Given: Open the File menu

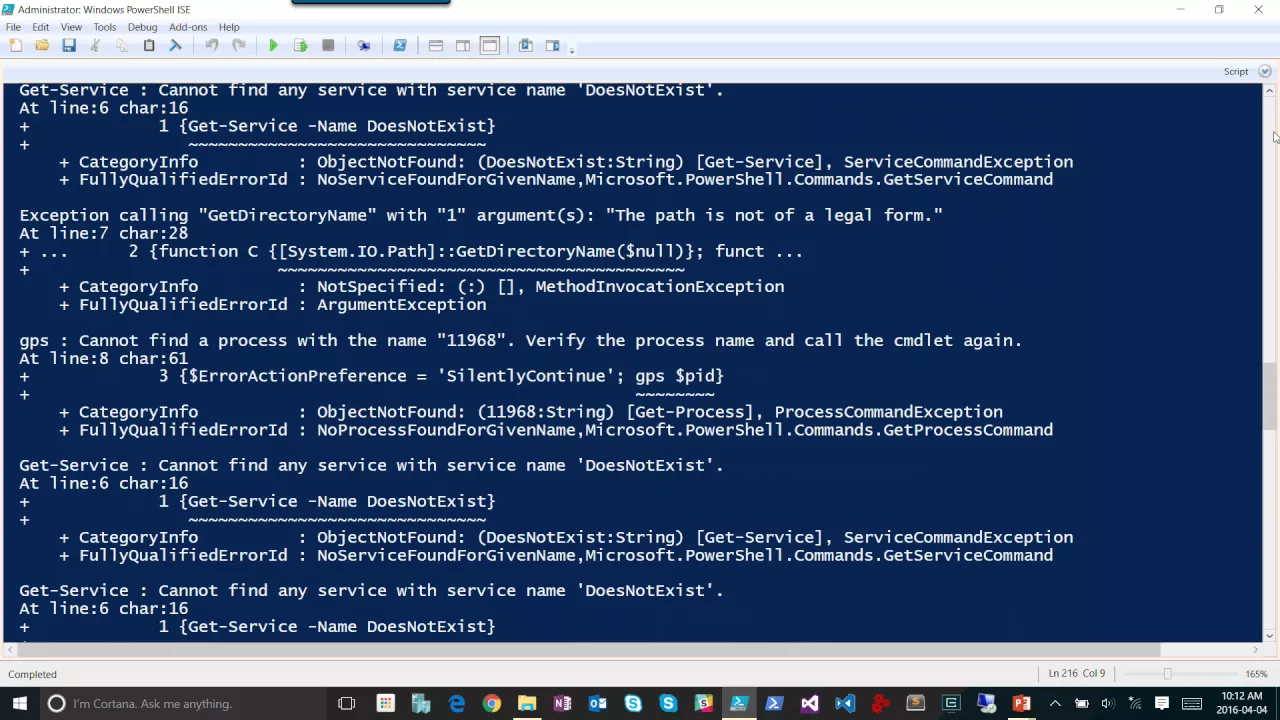Looking at the screenshot, I should click(14, 27).
